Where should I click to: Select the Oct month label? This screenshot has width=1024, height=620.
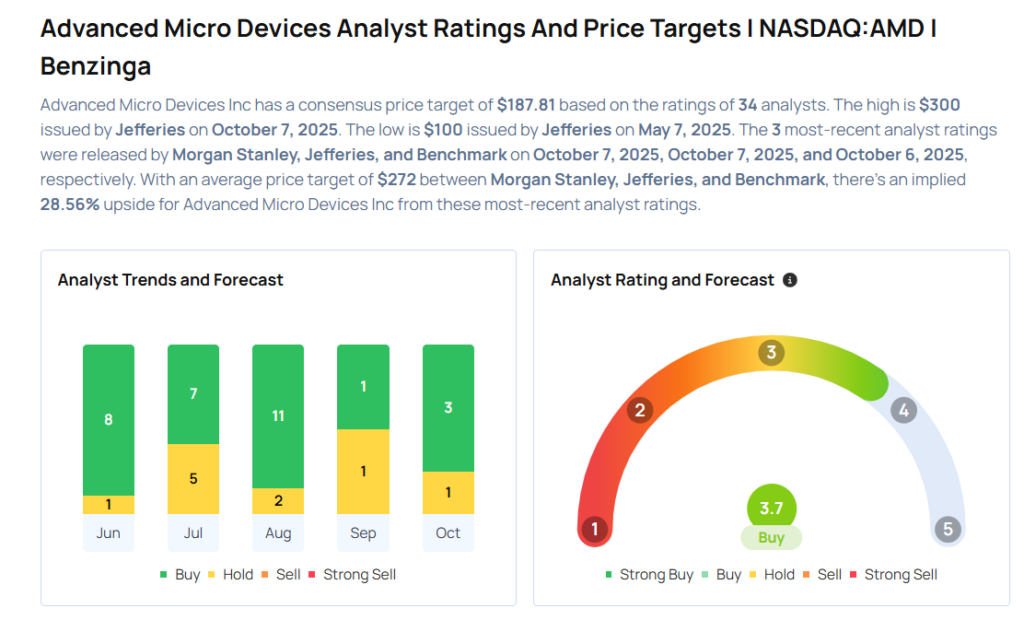coord(448,533)
